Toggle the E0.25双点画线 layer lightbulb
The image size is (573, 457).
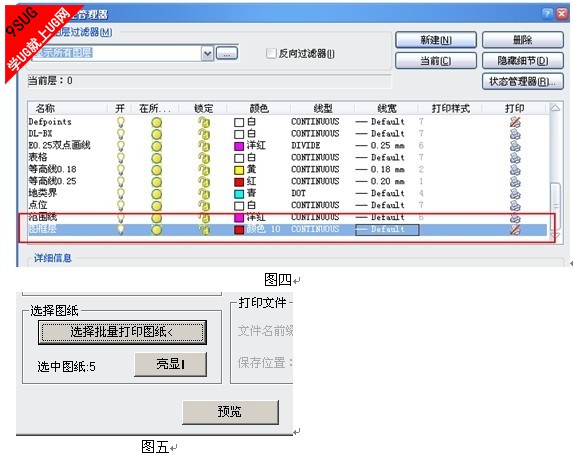(x=120, y=146)
